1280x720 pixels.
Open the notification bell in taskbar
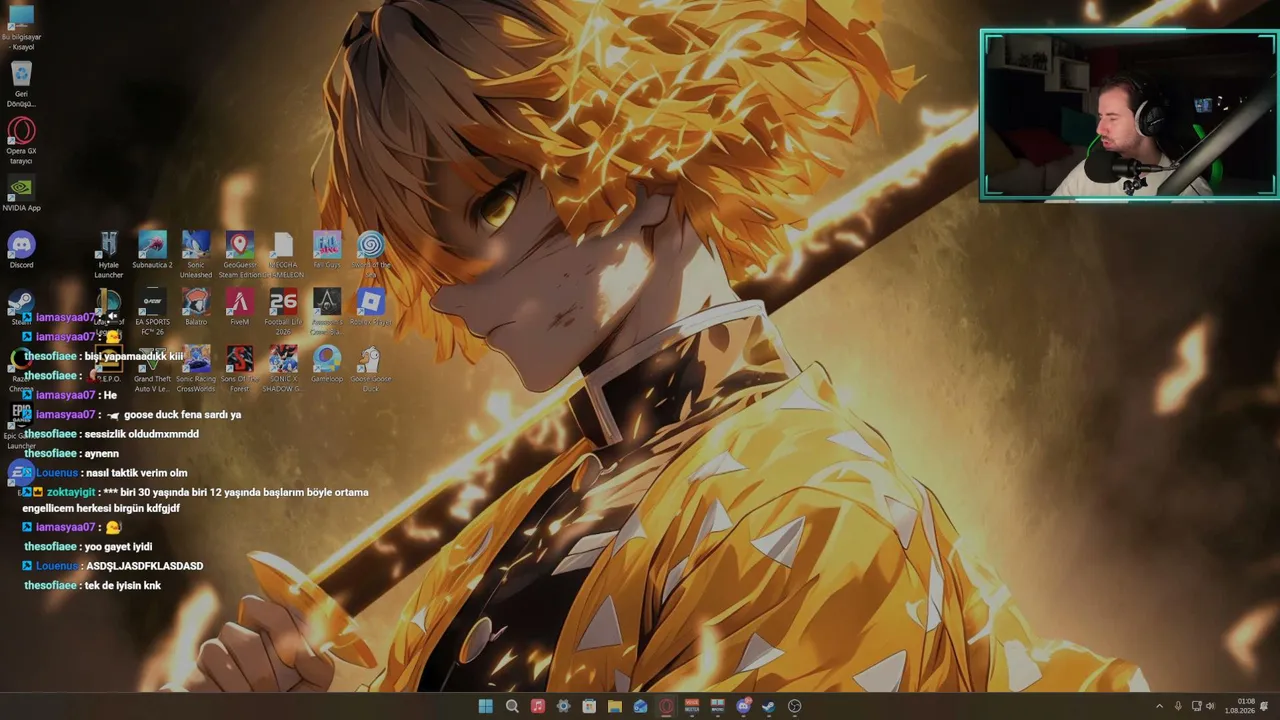click(1264, 706)
